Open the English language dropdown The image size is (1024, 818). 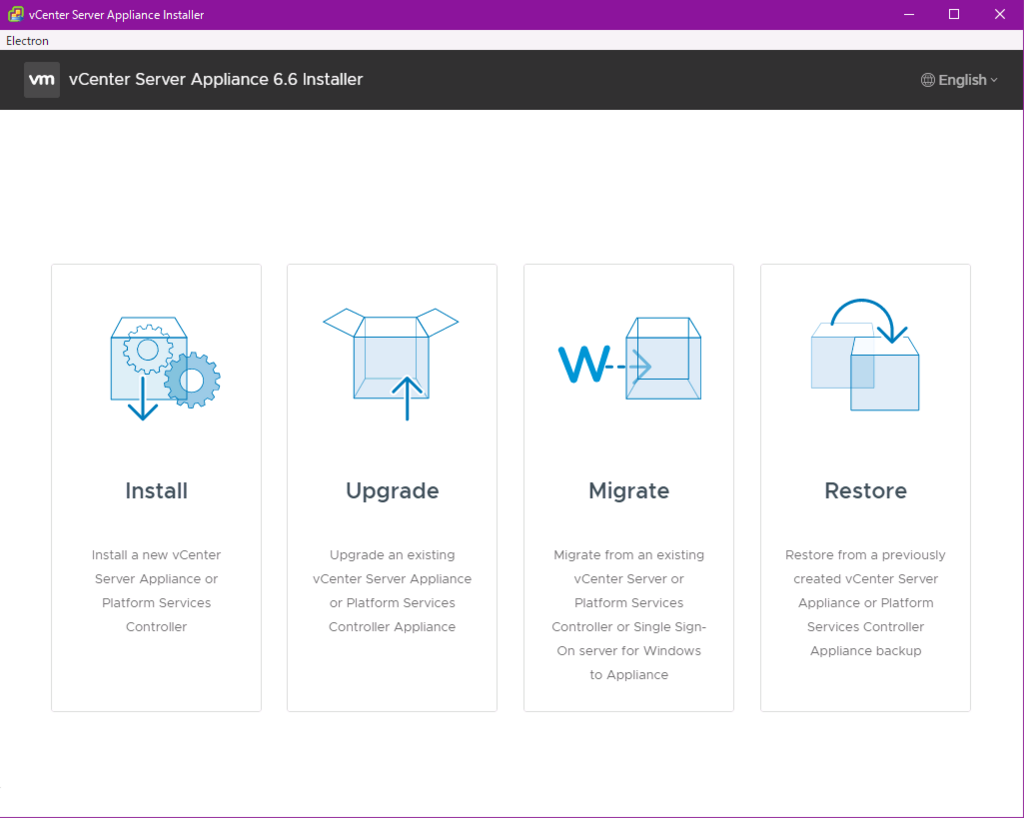pyautogui.click(x=959, y=80)
